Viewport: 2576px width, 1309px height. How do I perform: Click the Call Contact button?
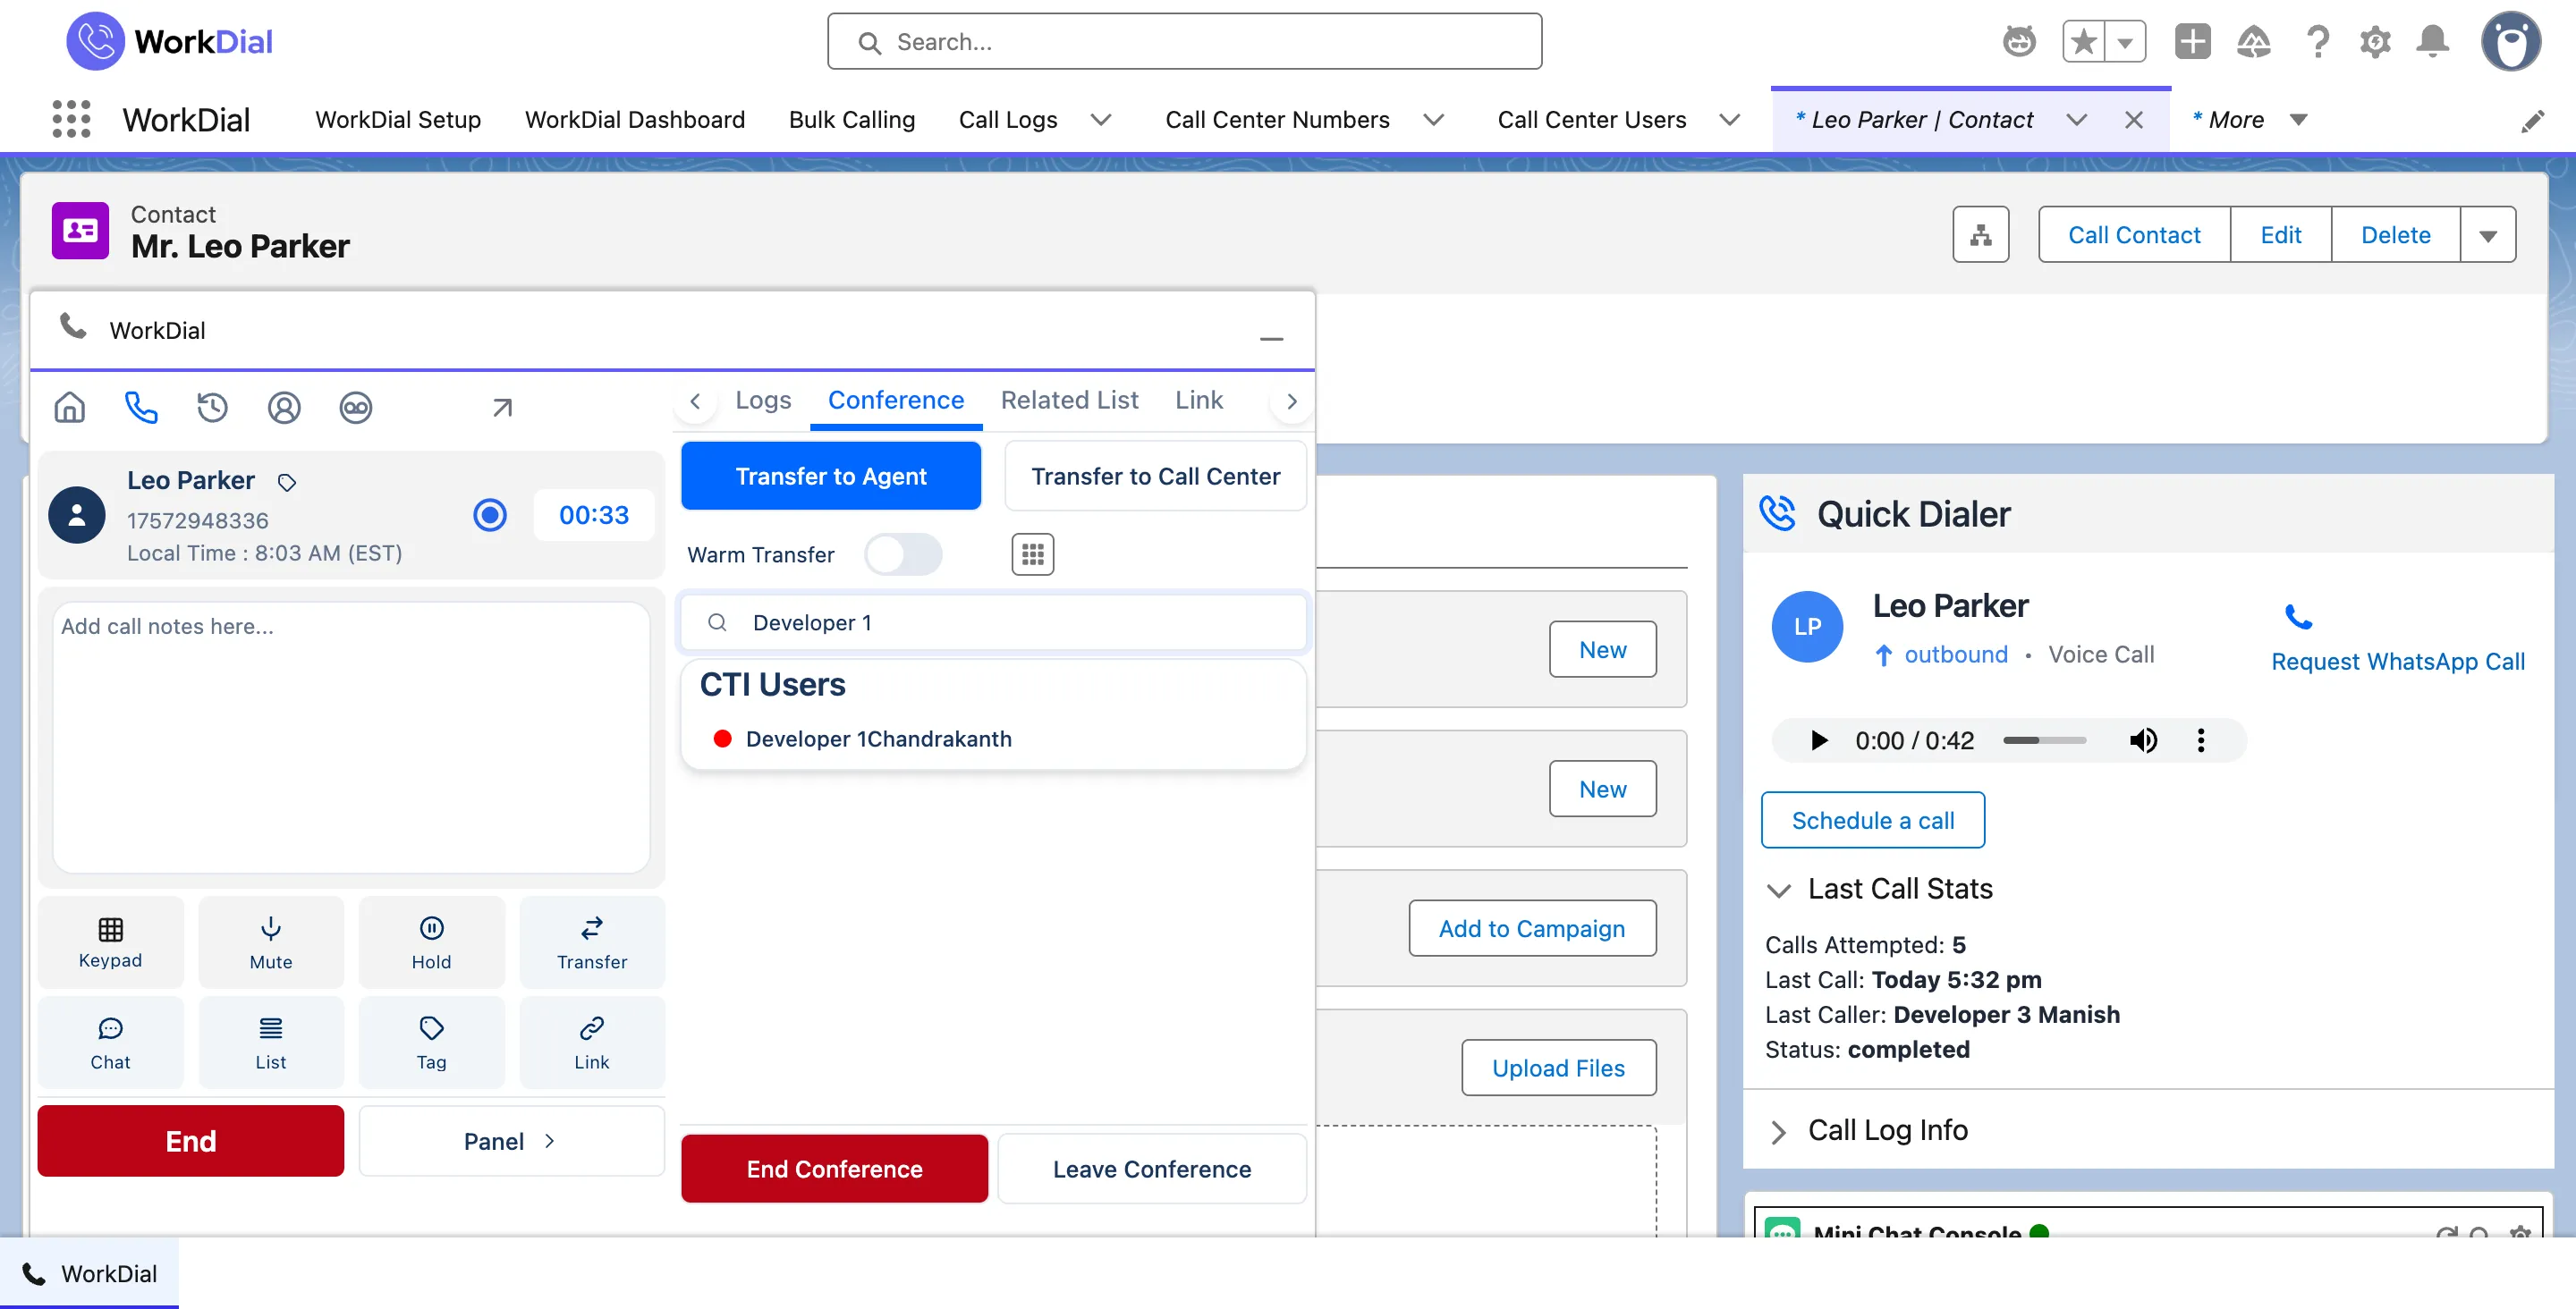[2133, 235]
